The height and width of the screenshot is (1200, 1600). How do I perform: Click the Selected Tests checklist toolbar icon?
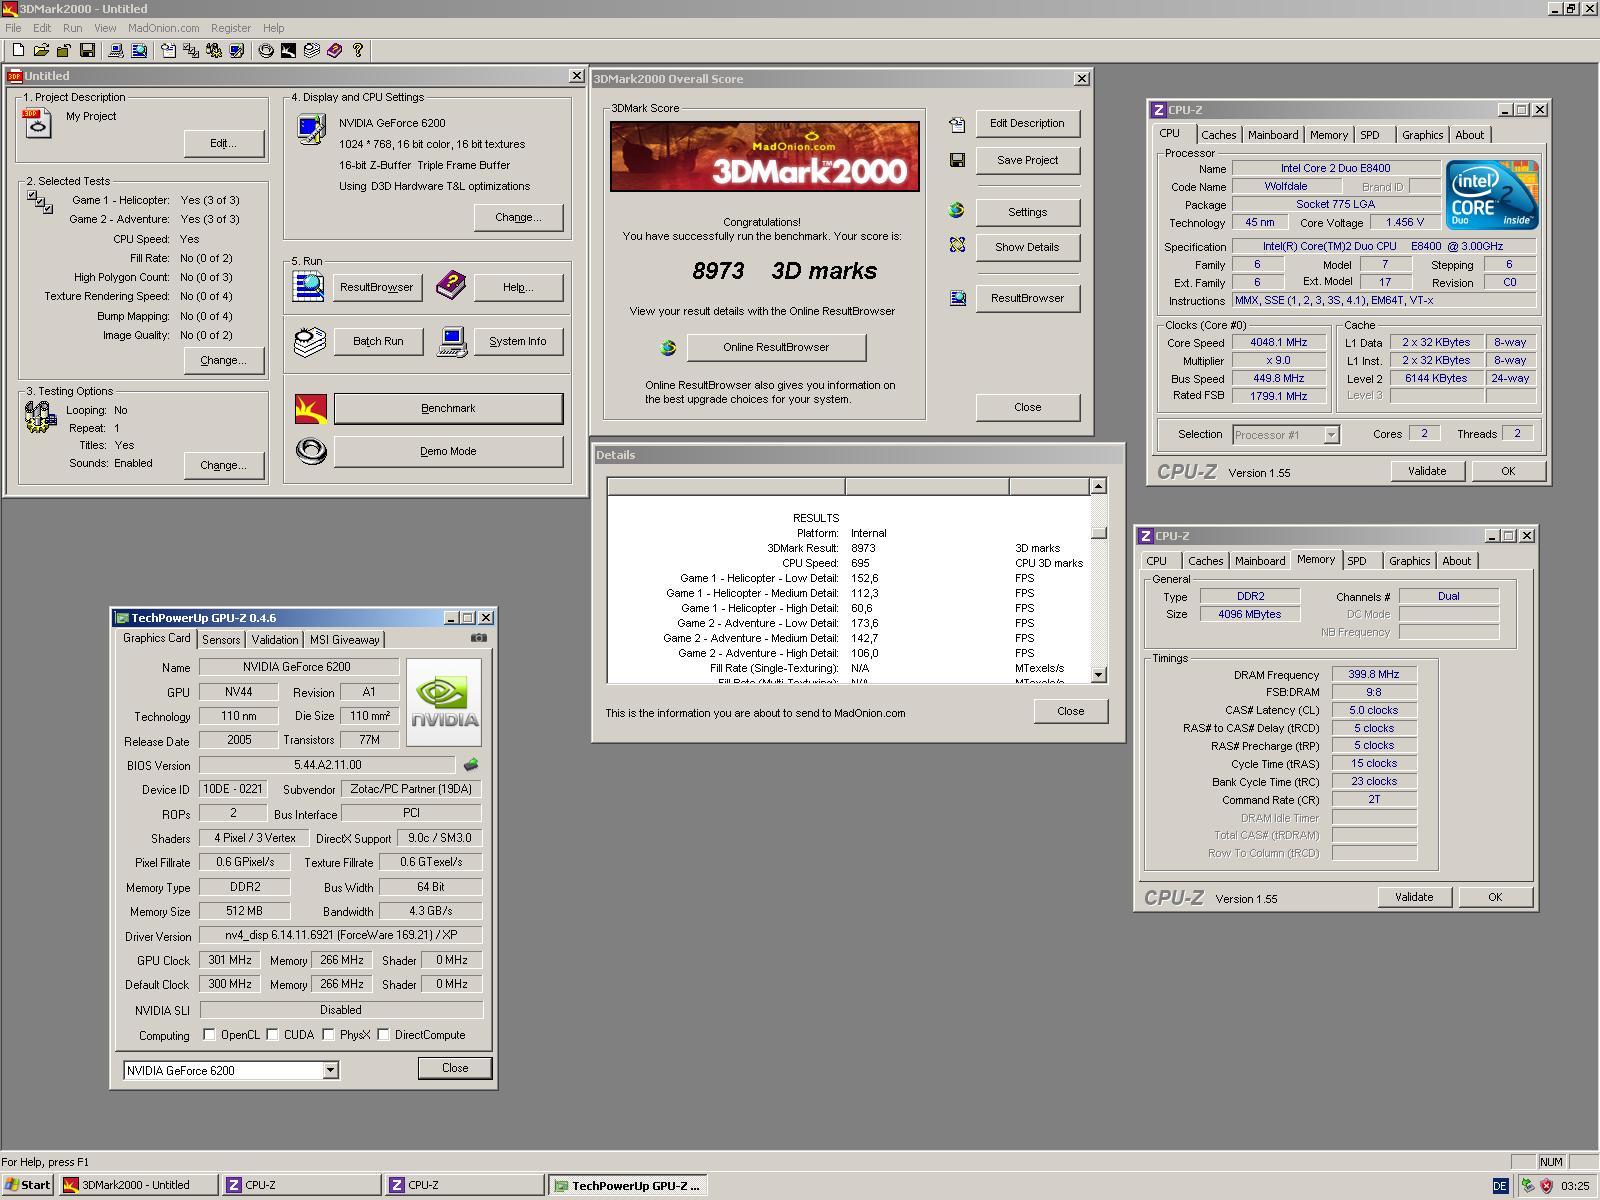[190, 50]
